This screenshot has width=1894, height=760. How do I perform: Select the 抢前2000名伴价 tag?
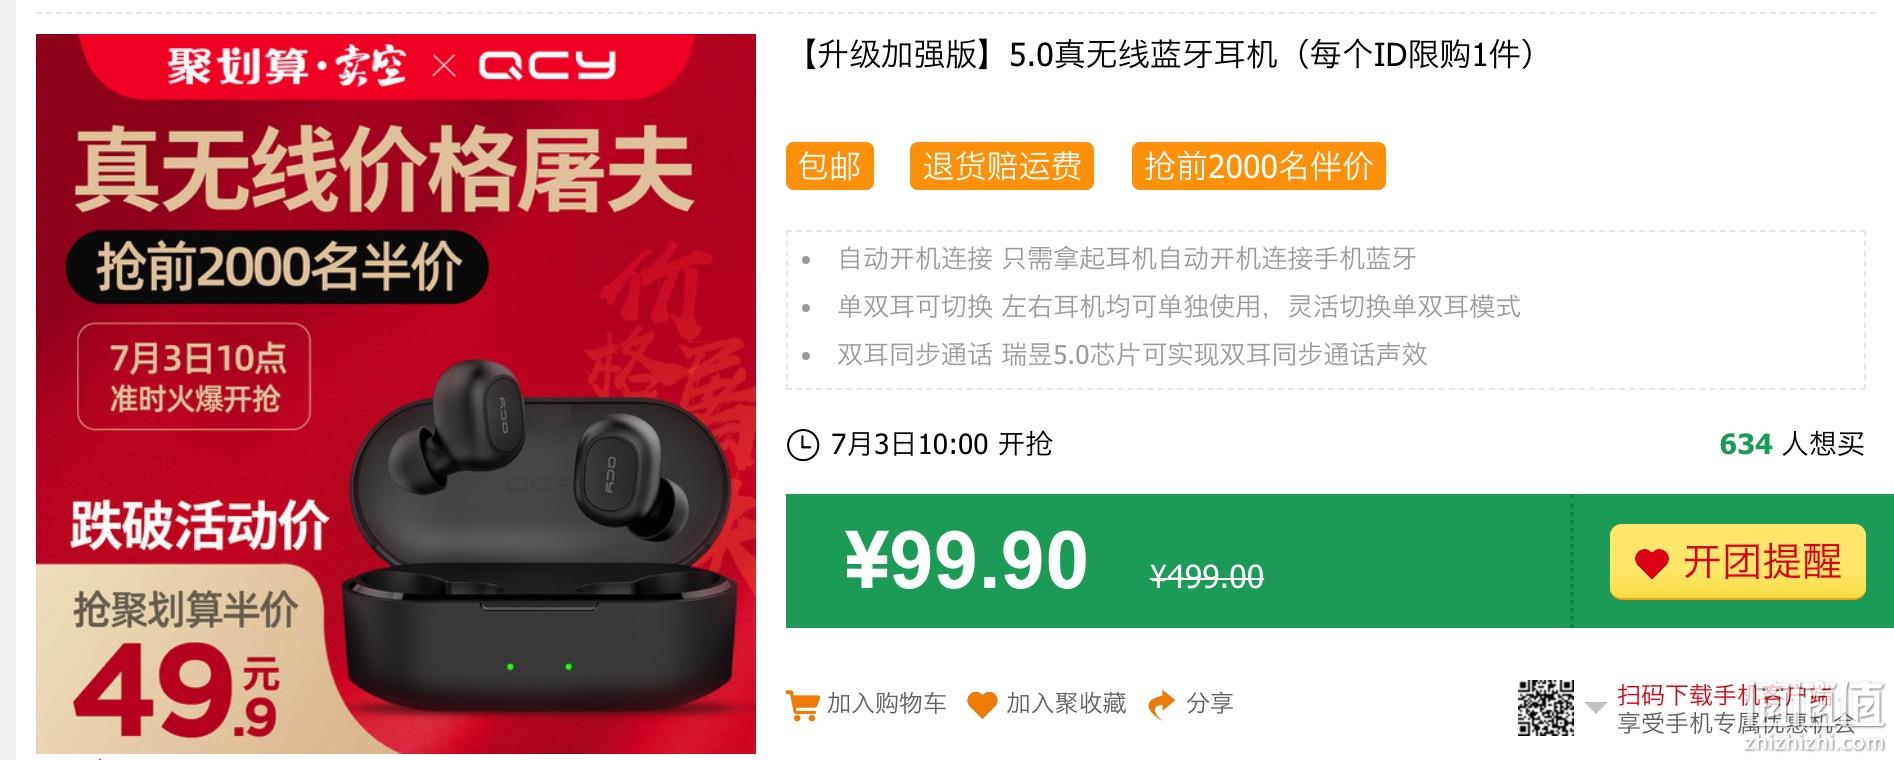point(1258,166)
